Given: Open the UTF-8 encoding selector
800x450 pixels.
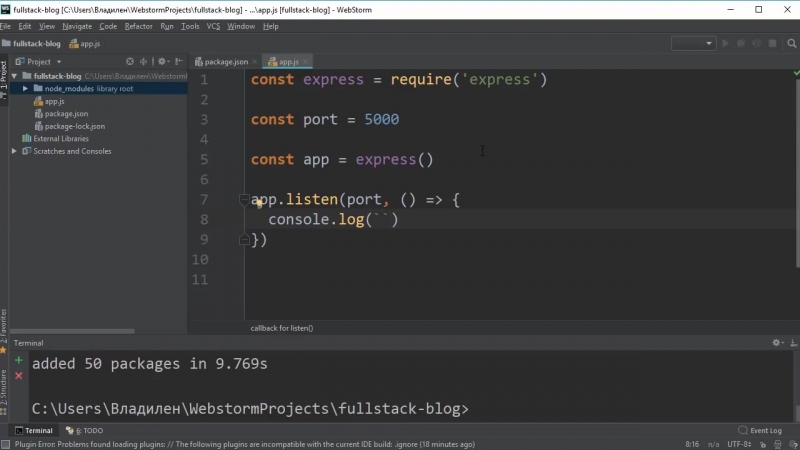Looking at the screenshot, I should 739,444.
